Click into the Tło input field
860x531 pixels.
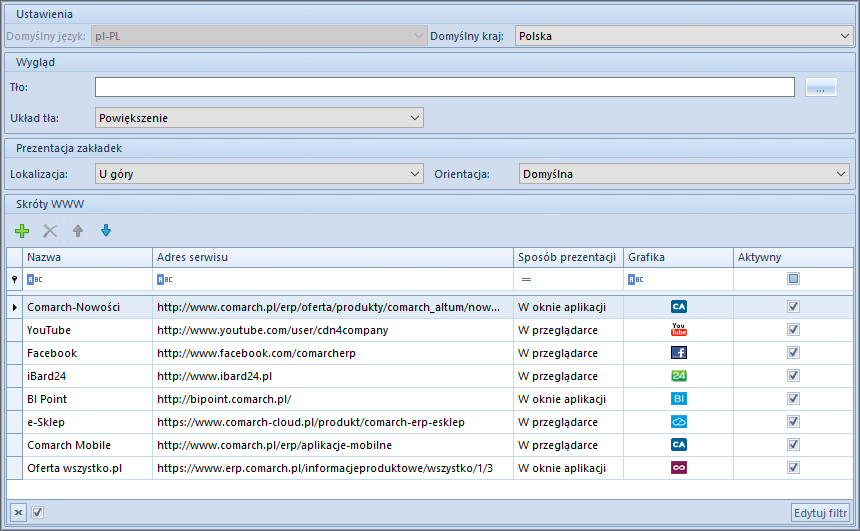point(445,87)
